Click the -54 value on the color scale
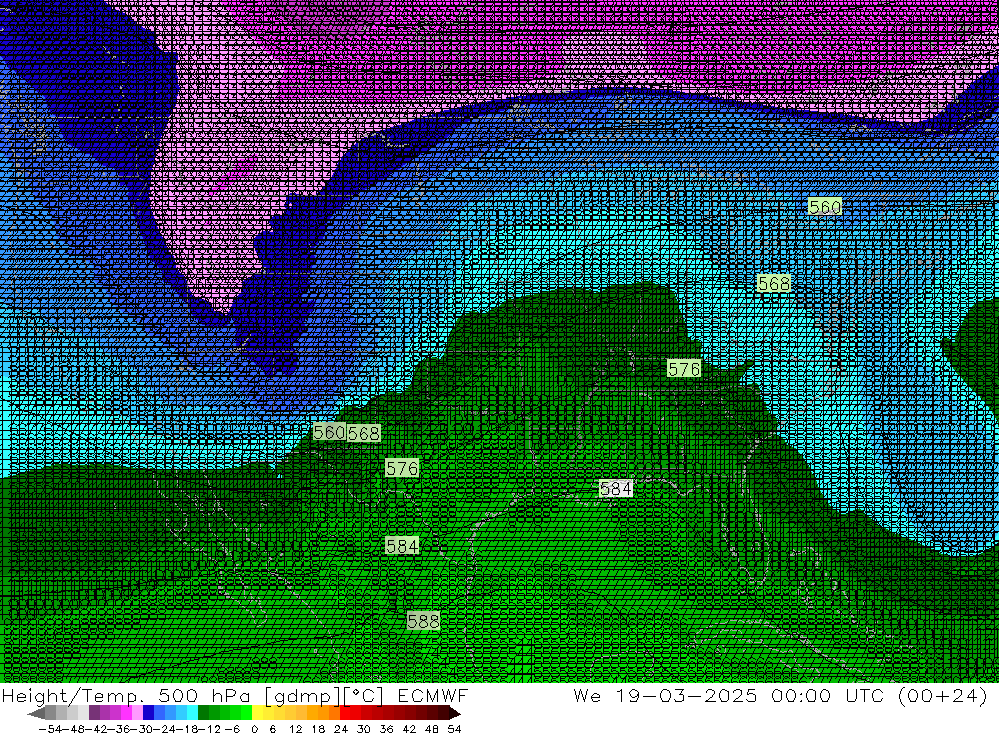1000x733 pixels. point(50,729)
